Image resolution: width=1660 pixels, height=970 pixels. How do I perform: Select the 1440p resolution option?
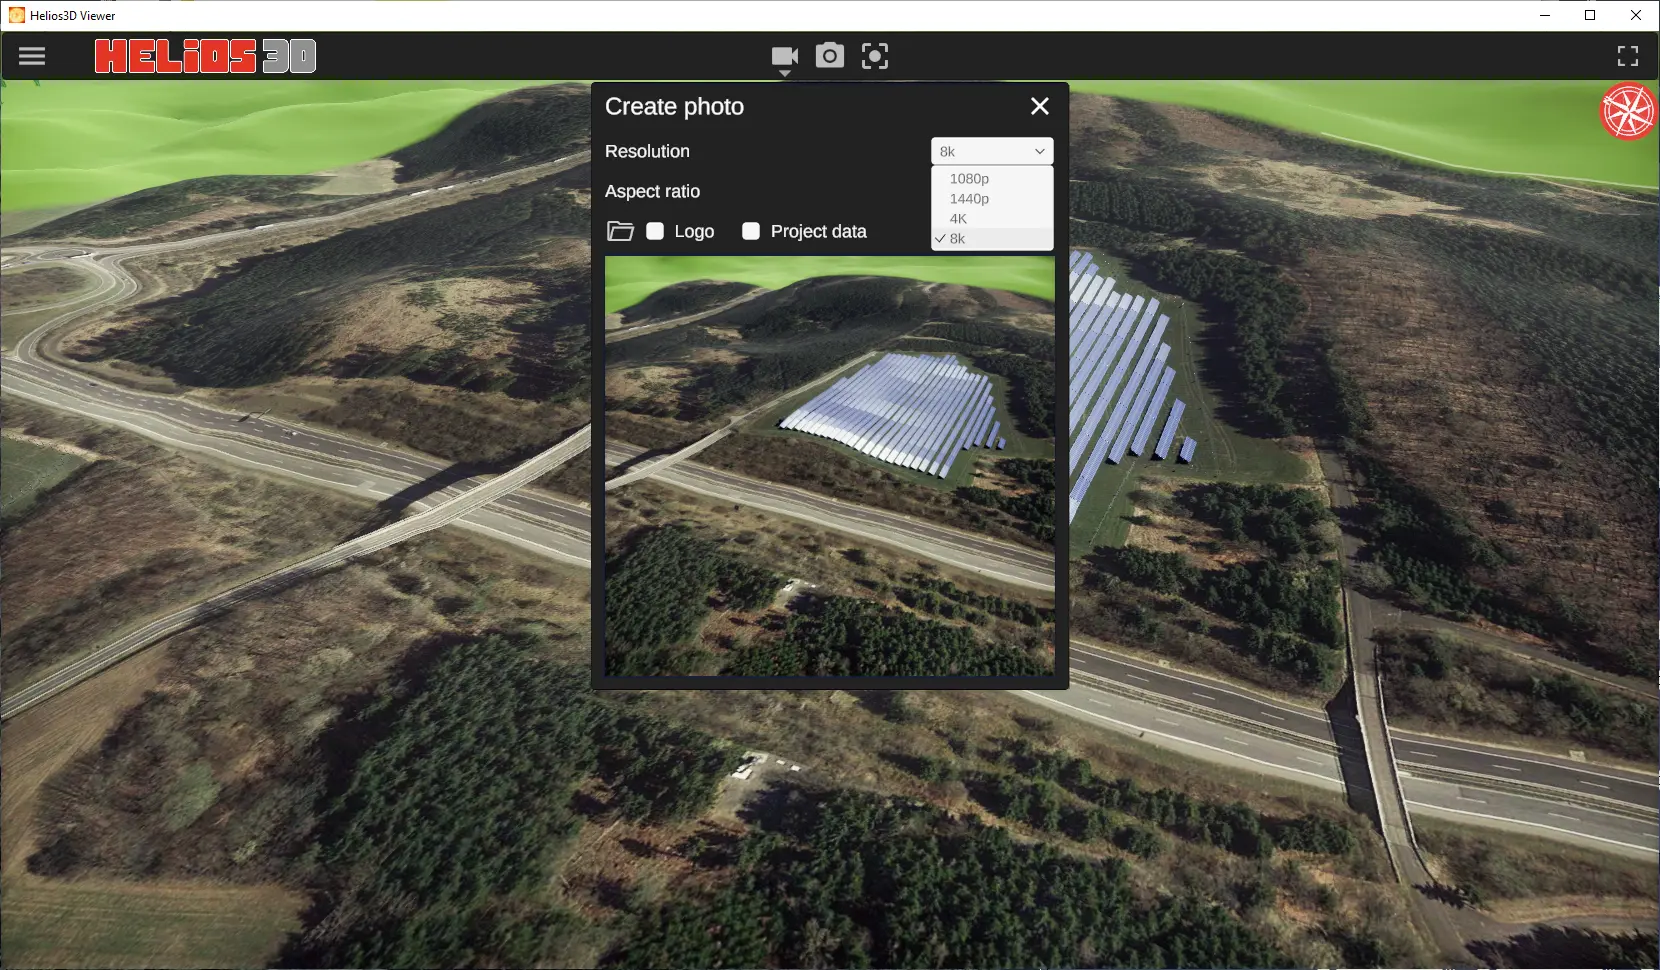pyautogui.click(x=969, y=198)
